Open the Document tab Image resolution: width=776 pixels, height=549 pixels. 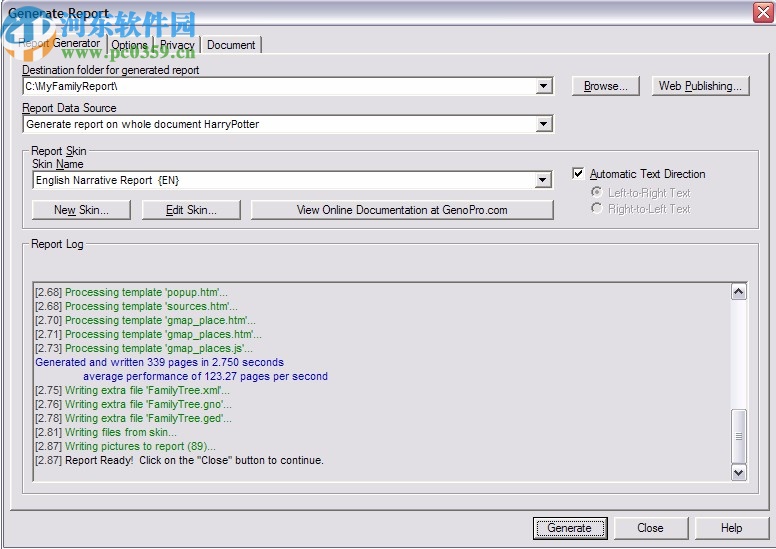[231, 45]
